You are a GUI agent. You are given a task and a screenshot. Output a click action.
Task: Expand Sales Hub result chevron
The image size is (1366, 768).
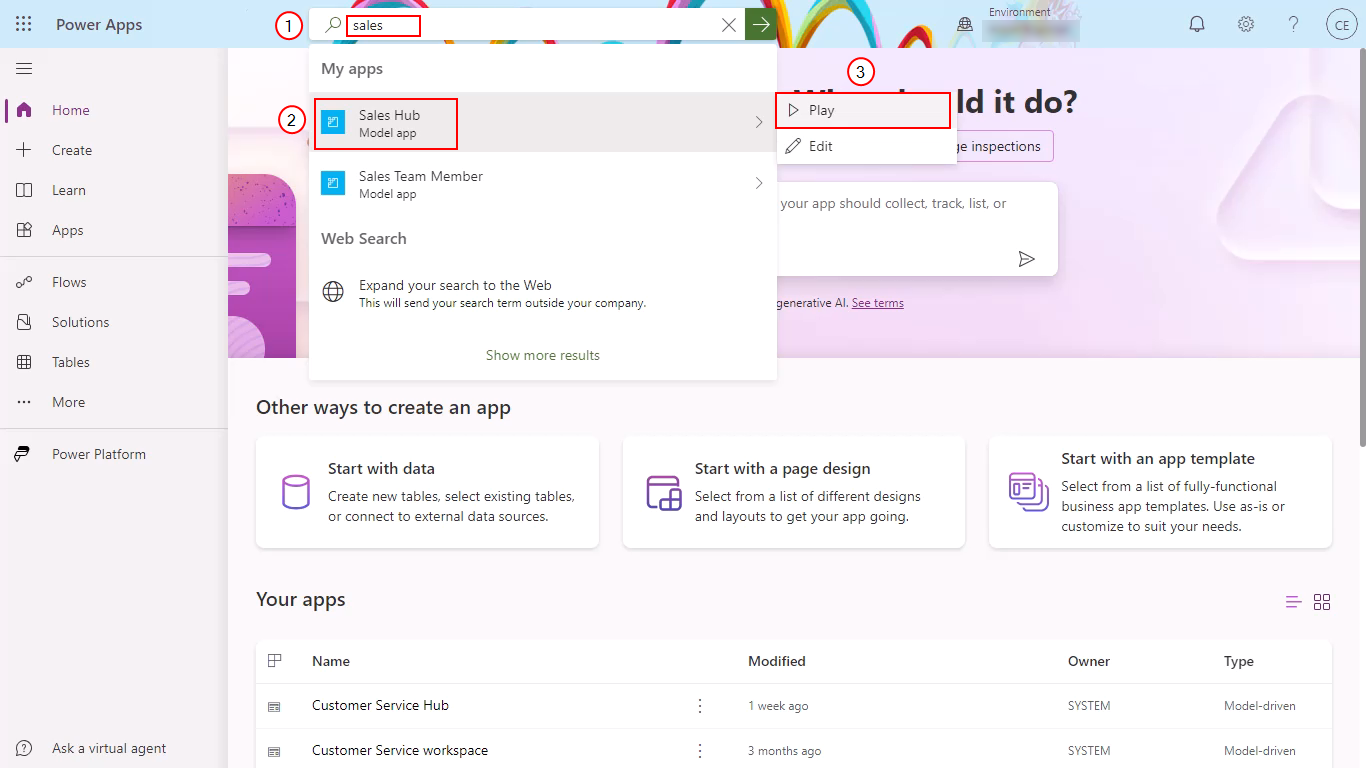[759, 122]
